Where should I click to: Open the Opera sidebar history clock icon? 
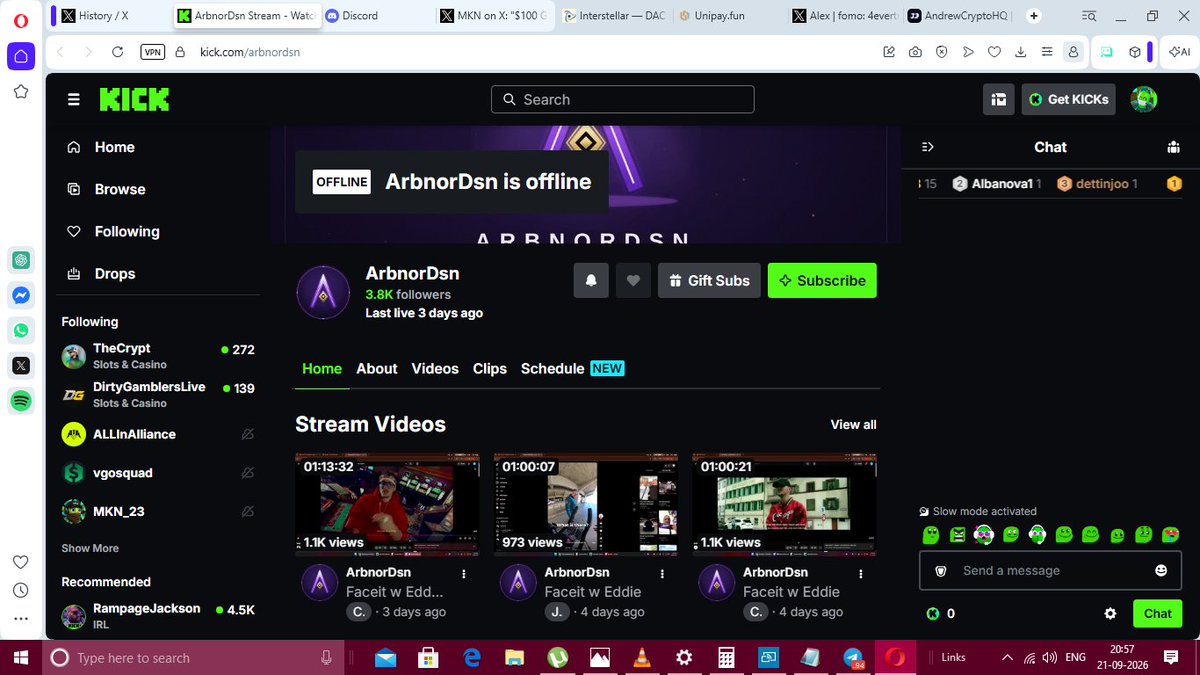pos(20,590)
